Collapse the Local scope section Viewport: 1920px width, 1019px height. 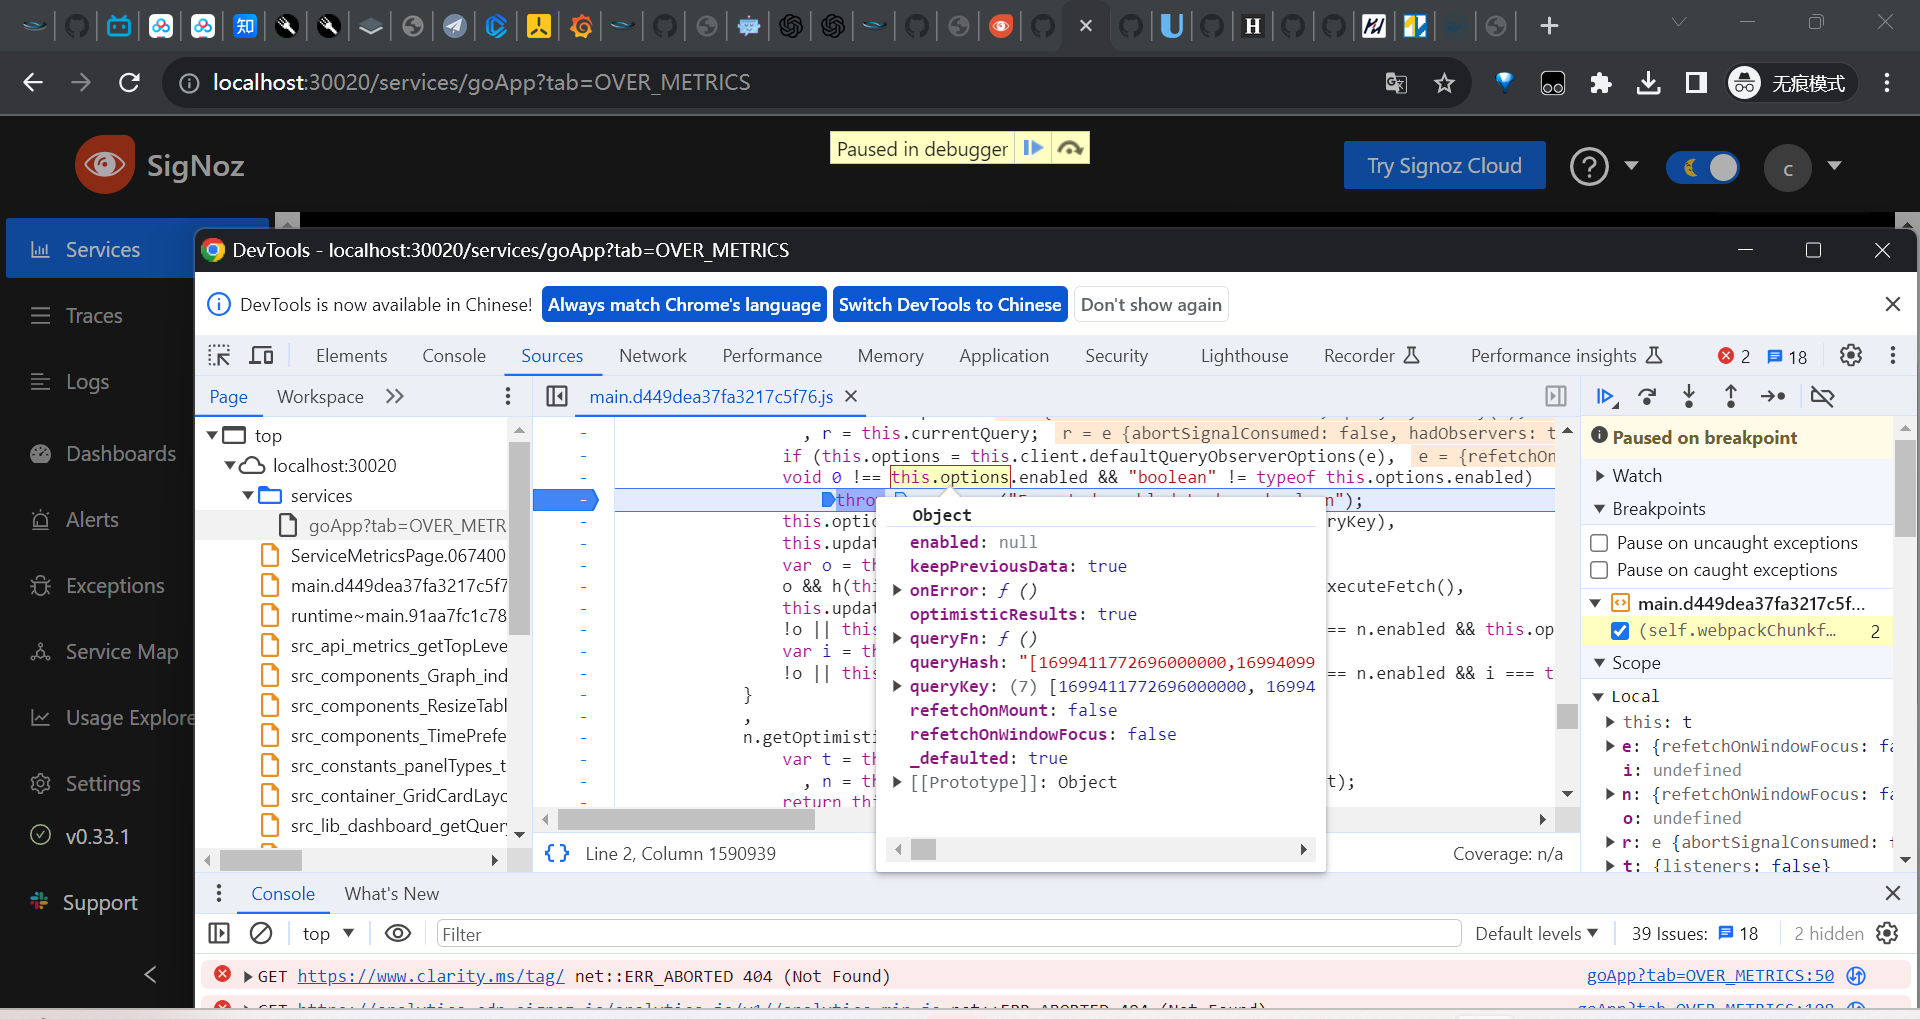pyautogui.click(x=1599, y=696)
